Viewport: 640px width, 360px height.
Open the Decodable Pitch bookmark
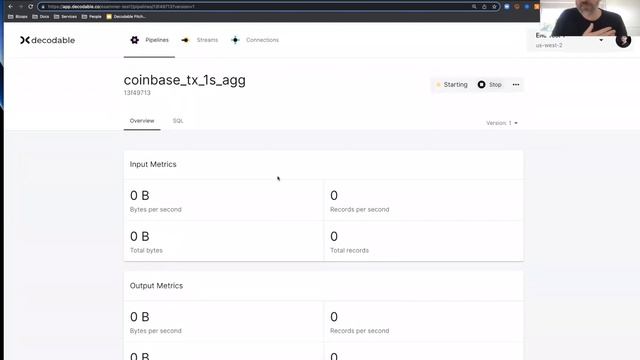pos(126,17)
